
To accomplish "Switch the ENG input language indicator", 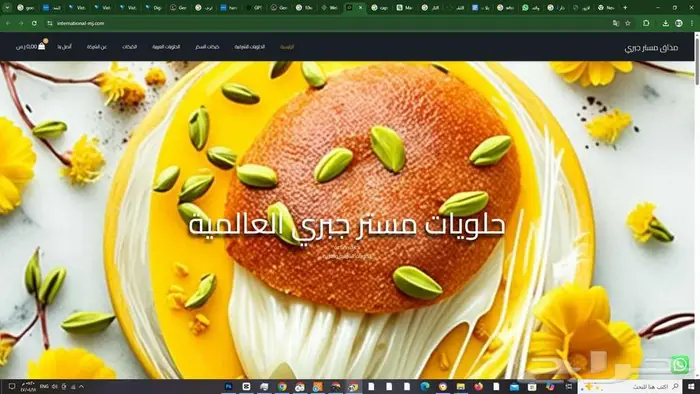I will tap(44, 386).
